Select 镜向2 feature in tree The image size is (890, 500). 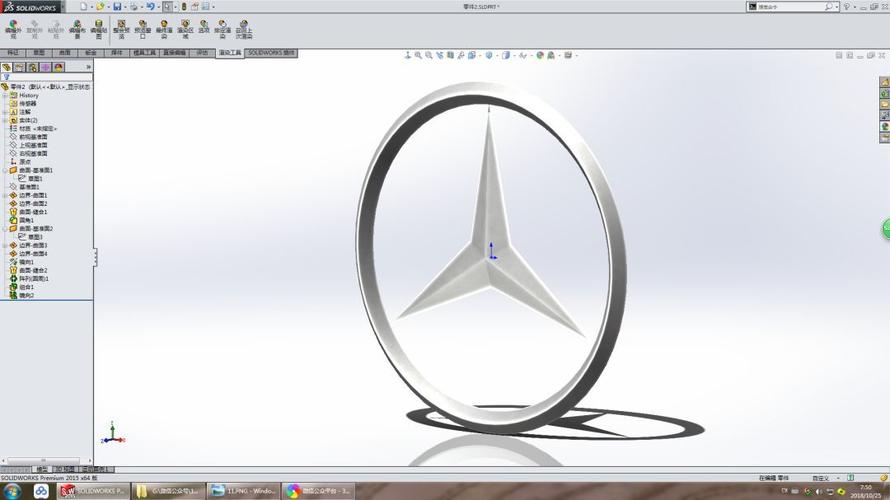click(26, 295)
